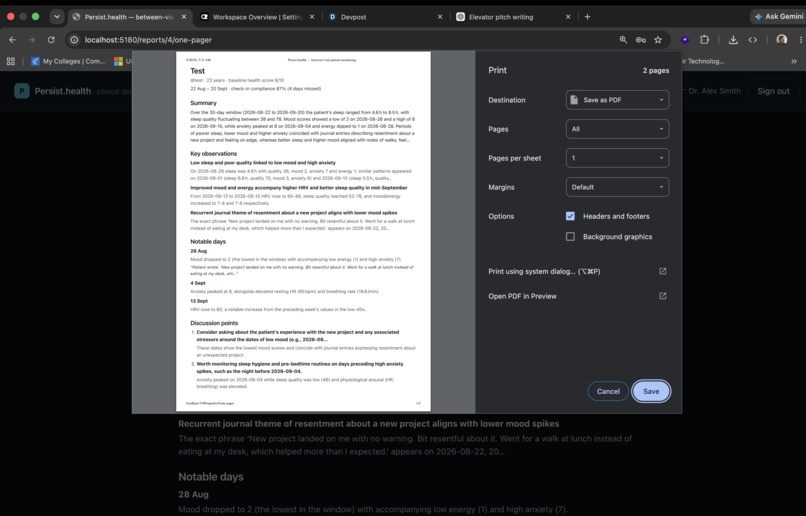Reload the current page
The image size is (806, 516).
(51, 40)
